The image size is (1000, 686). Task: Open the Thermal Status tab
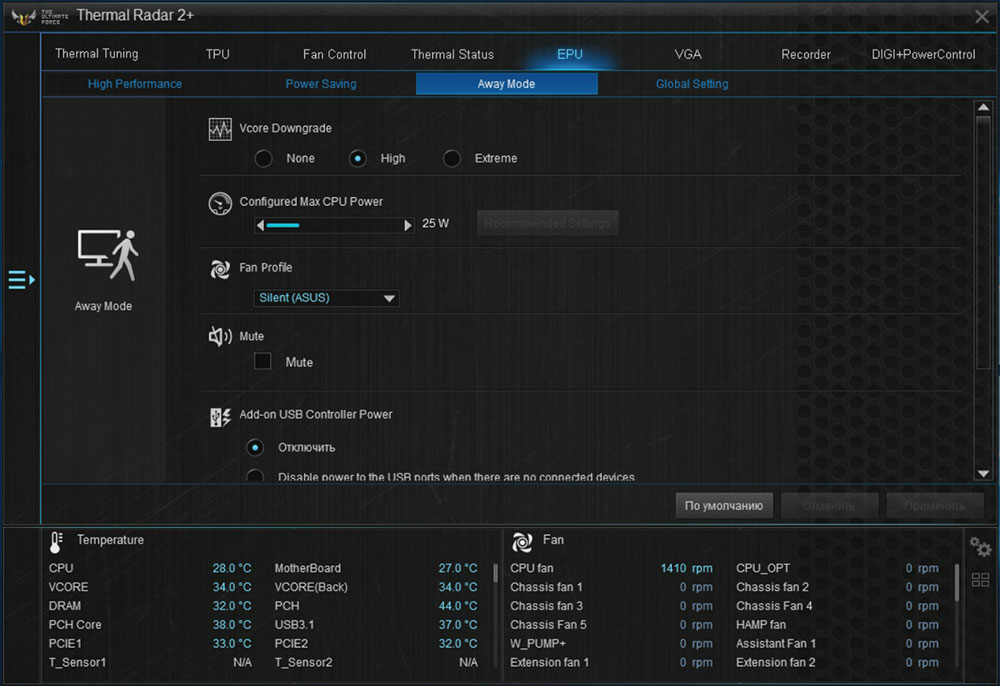[x=452, y=54]
